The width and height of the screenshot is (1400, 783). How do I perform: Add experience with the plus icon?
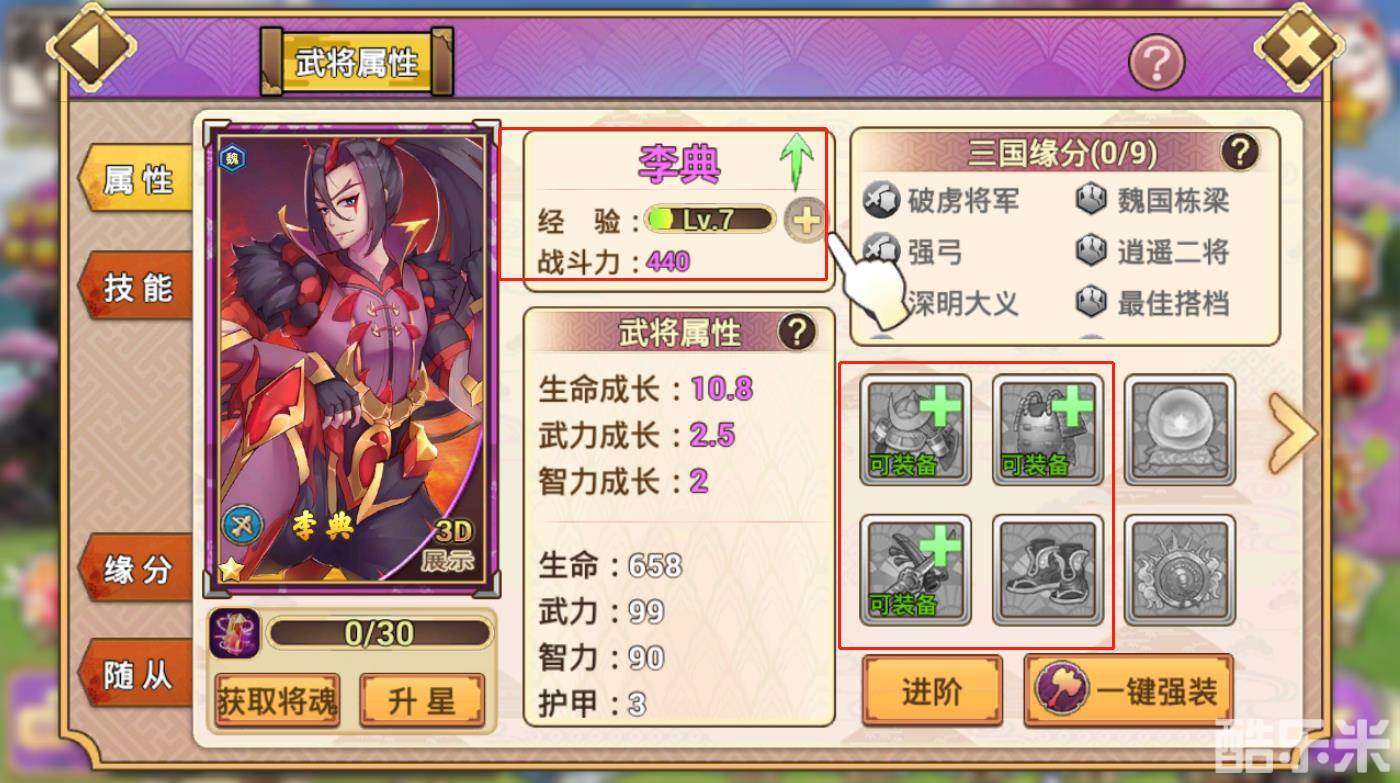tap(805, 221)
